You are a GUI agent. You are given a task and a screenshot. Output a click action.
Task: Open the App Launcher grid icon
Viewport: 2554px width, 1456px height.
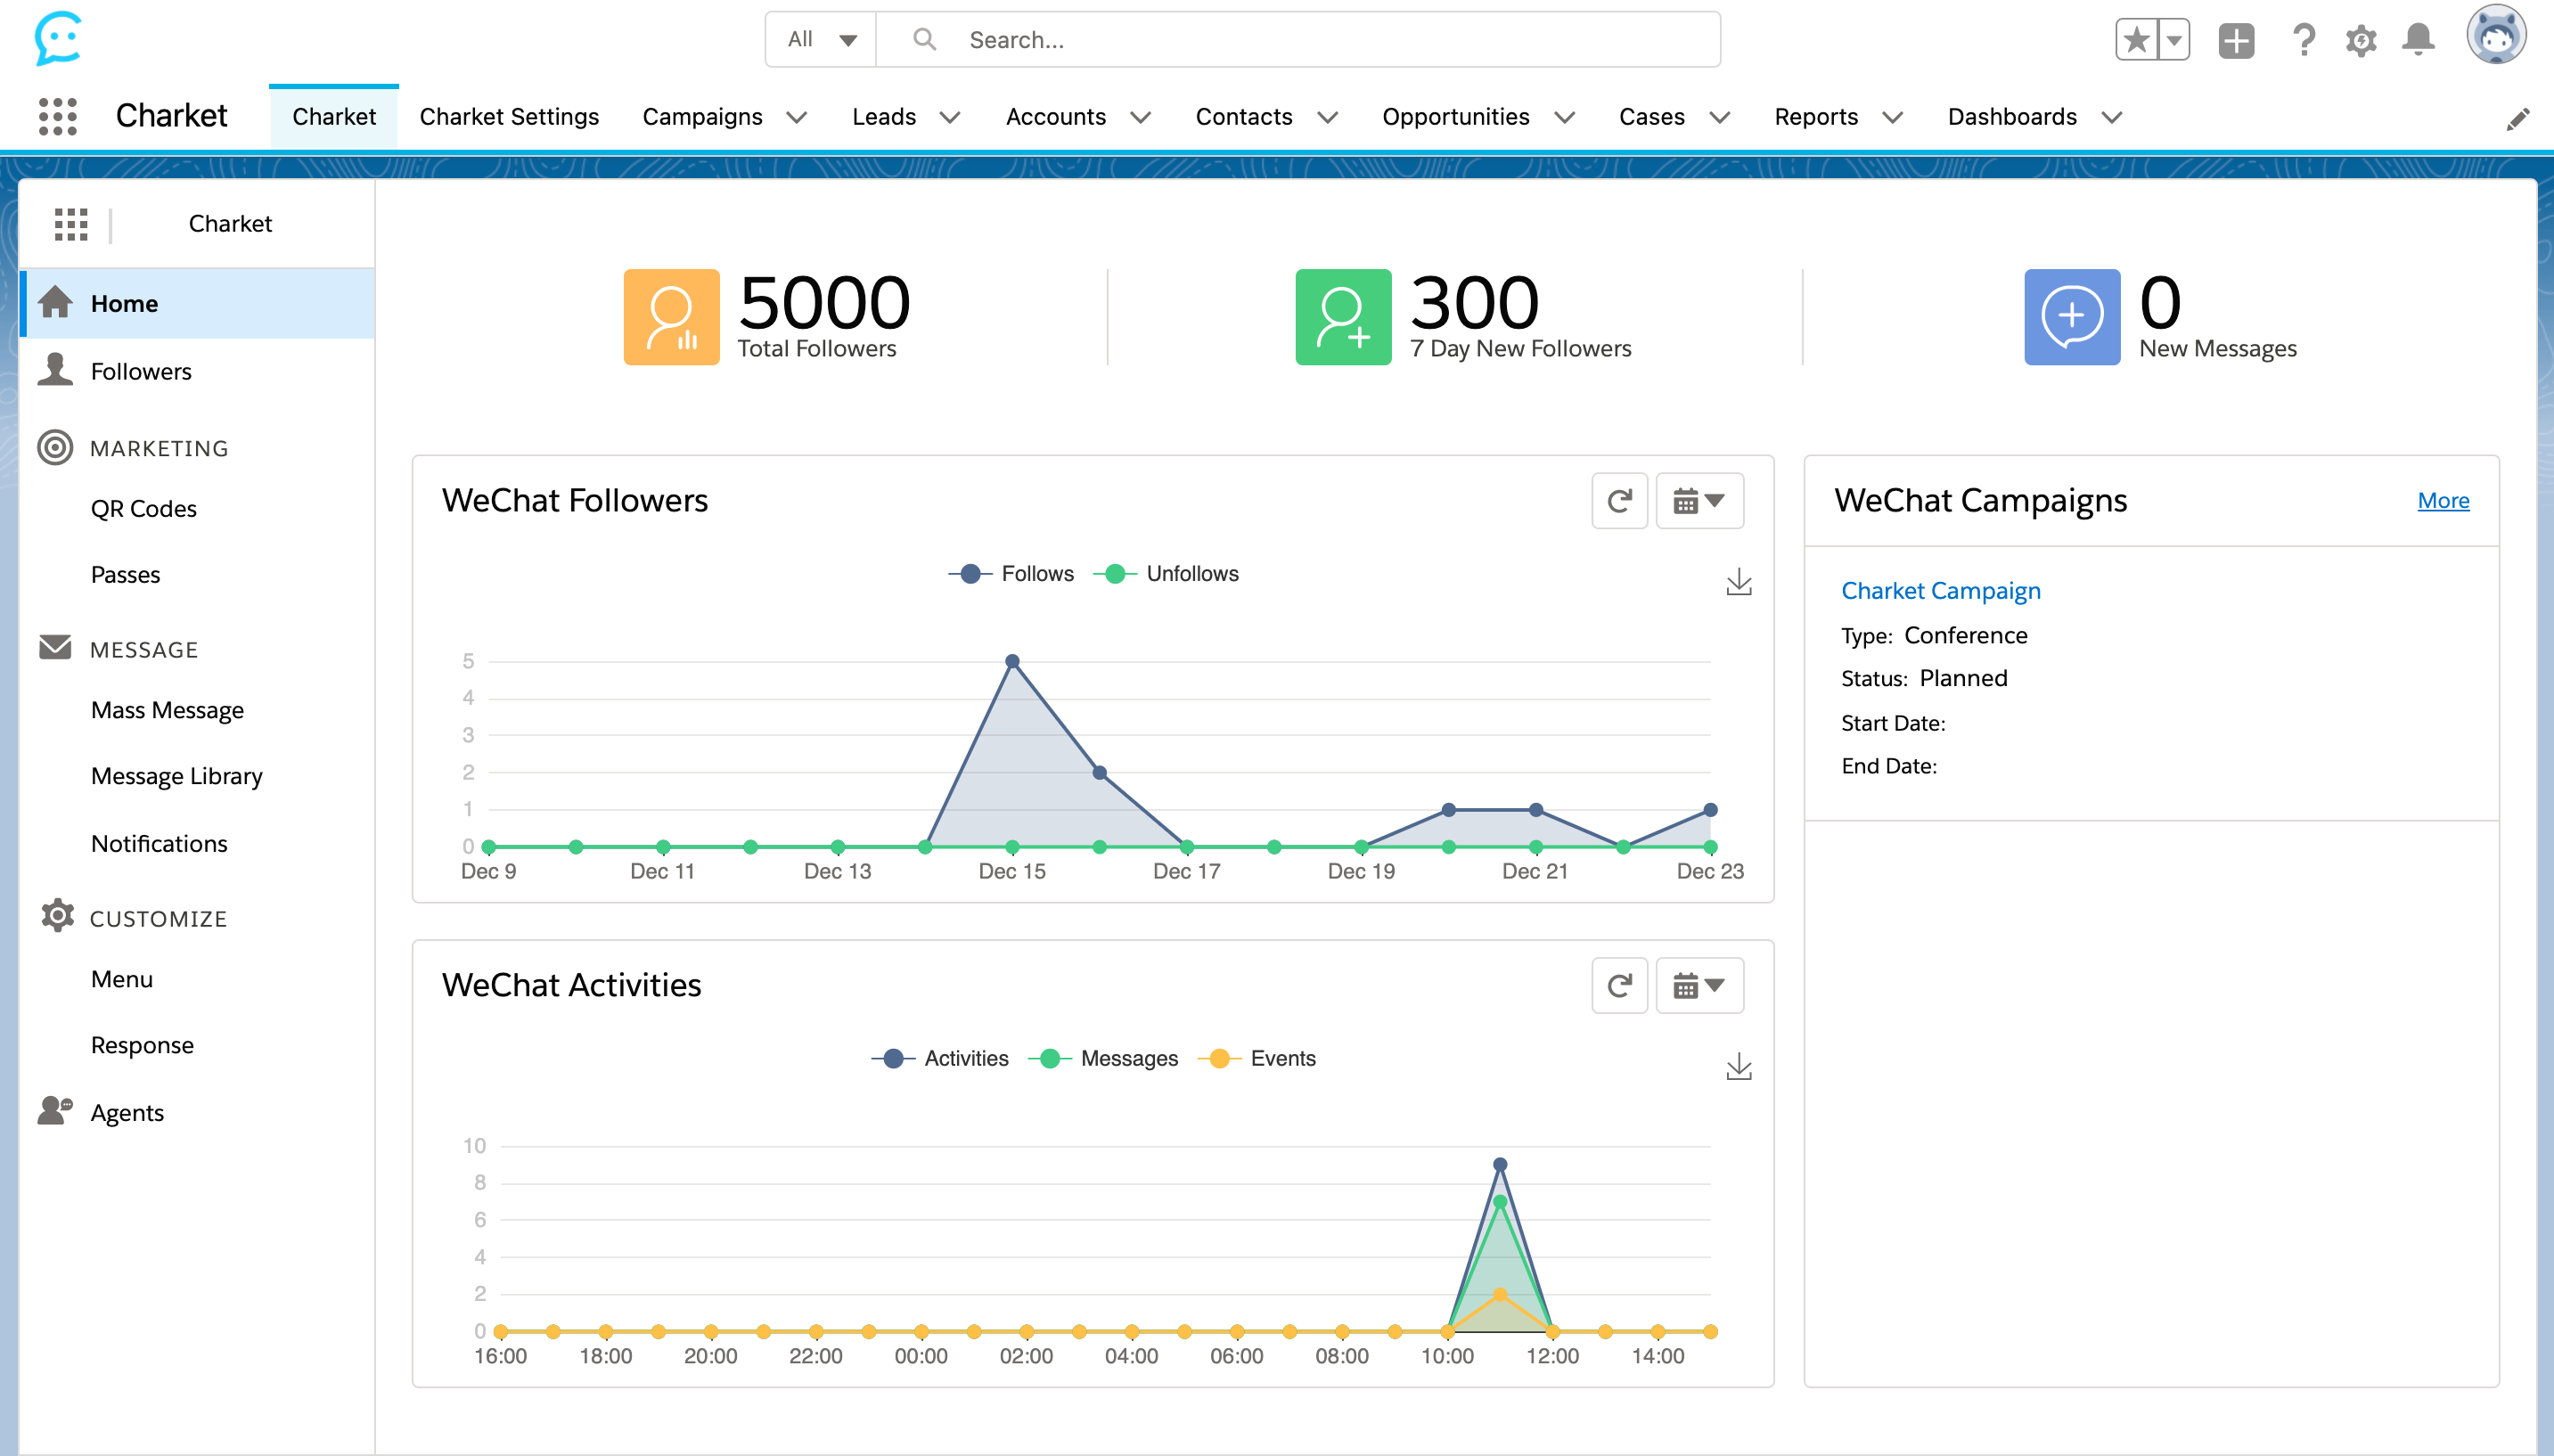(57, 116)
